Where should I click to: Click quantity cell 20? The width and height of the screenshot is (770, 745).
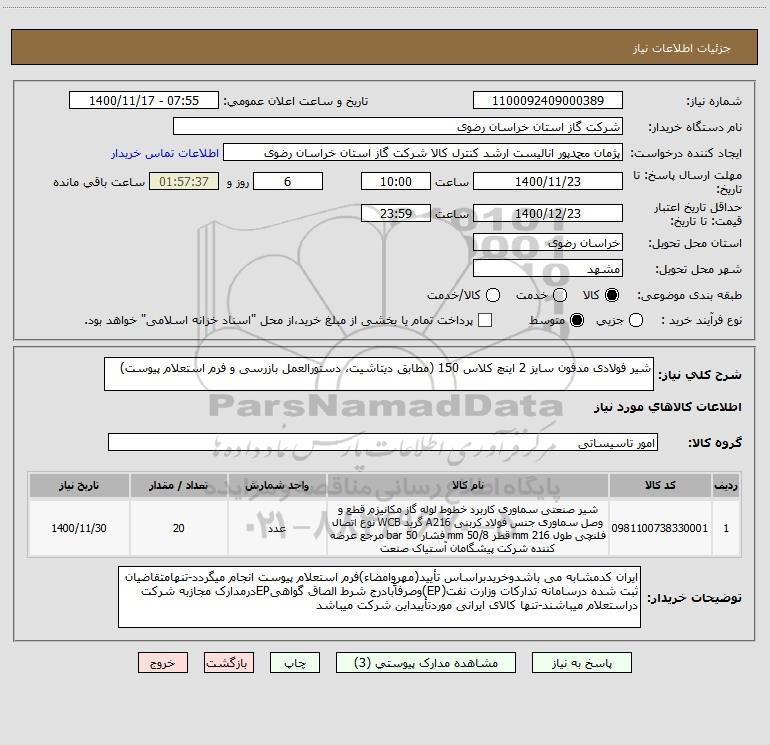[179, 528]
